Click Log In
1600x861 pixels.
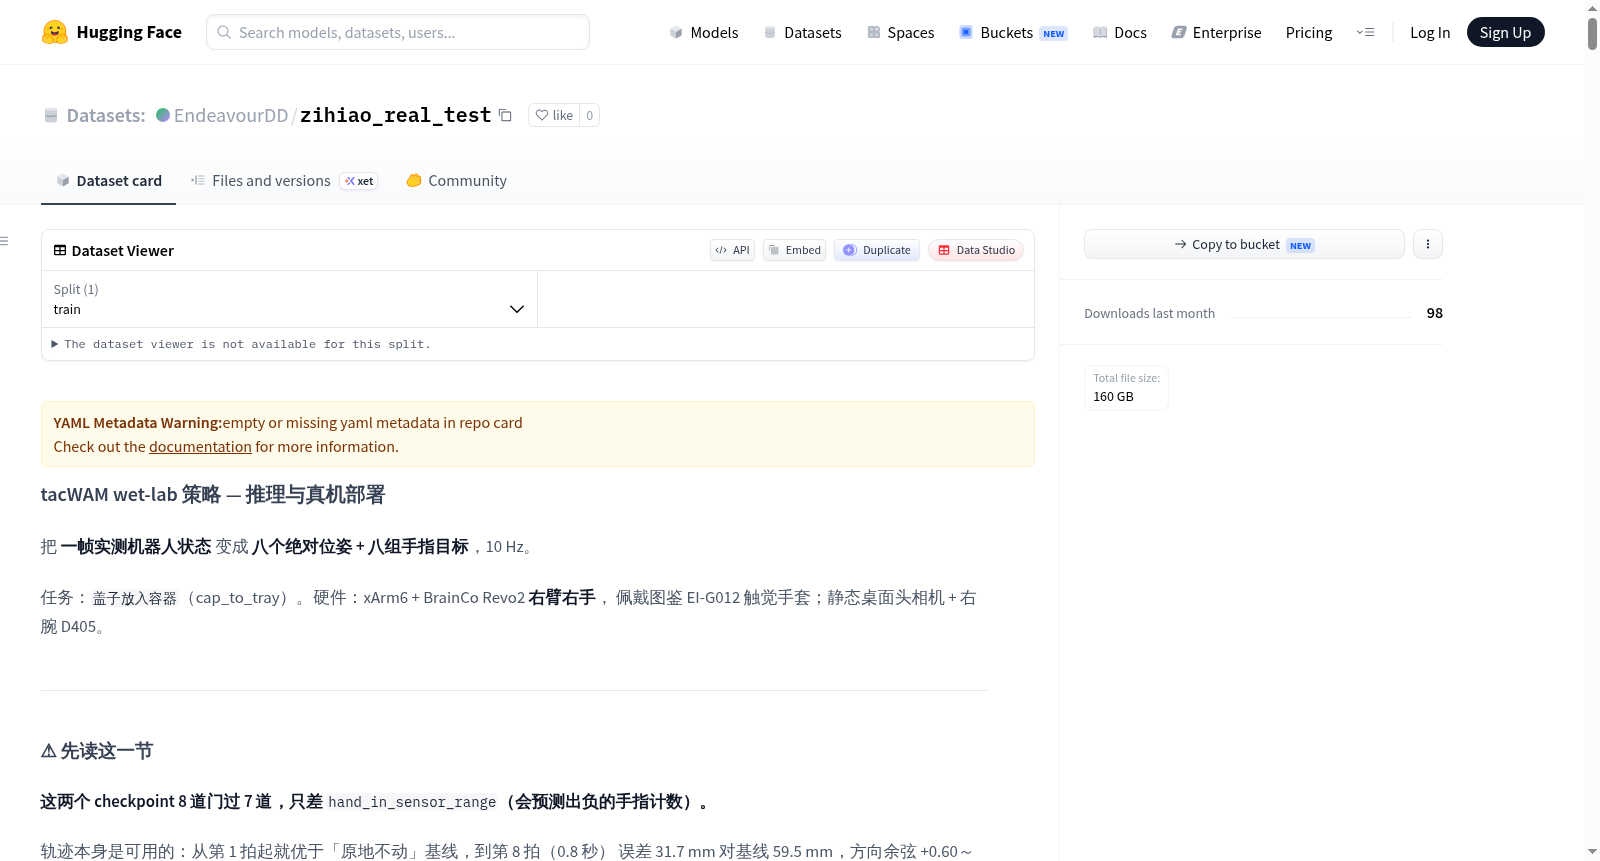tap(1430, 32)
